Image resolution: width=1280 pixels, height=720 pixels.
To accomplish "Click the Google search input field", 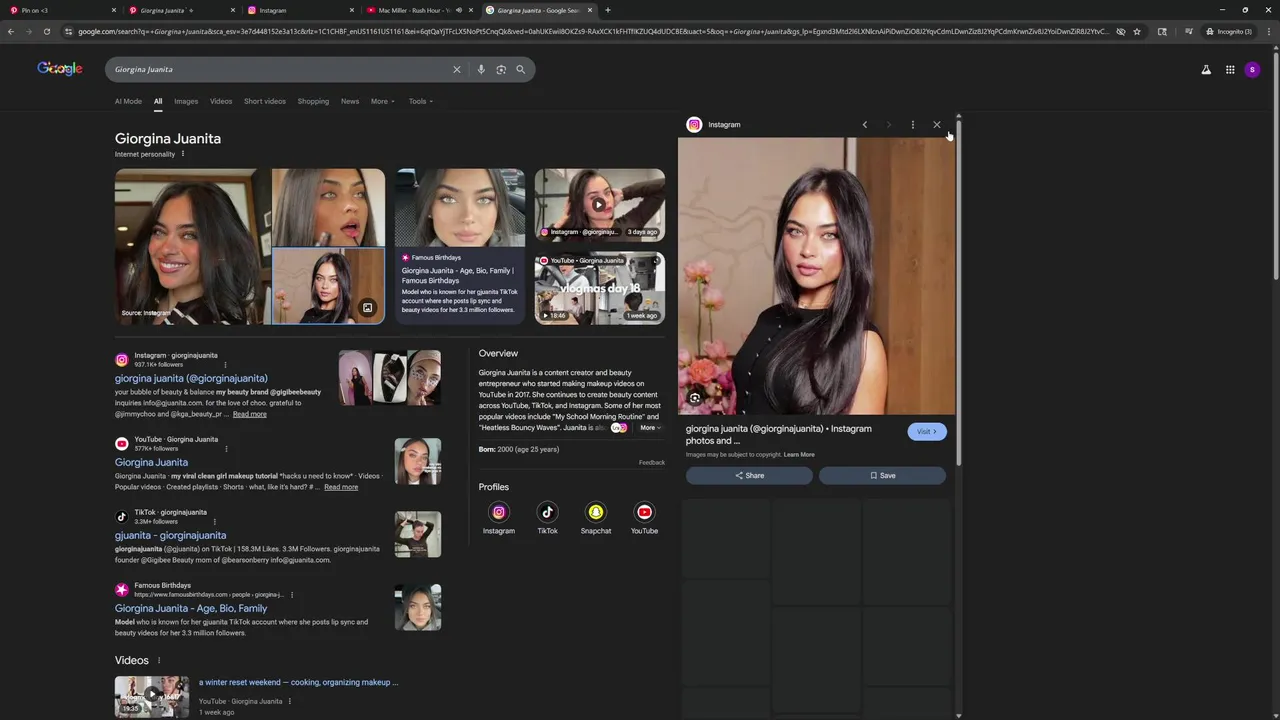I will coord(280,69).
